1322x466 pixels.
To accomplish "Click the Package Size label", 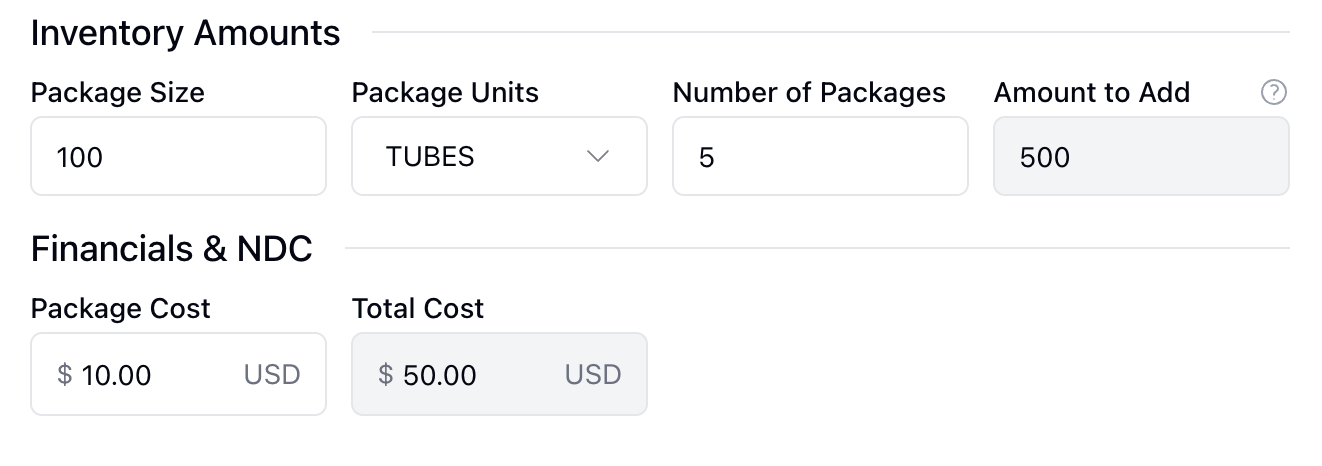I will point(118,93).
